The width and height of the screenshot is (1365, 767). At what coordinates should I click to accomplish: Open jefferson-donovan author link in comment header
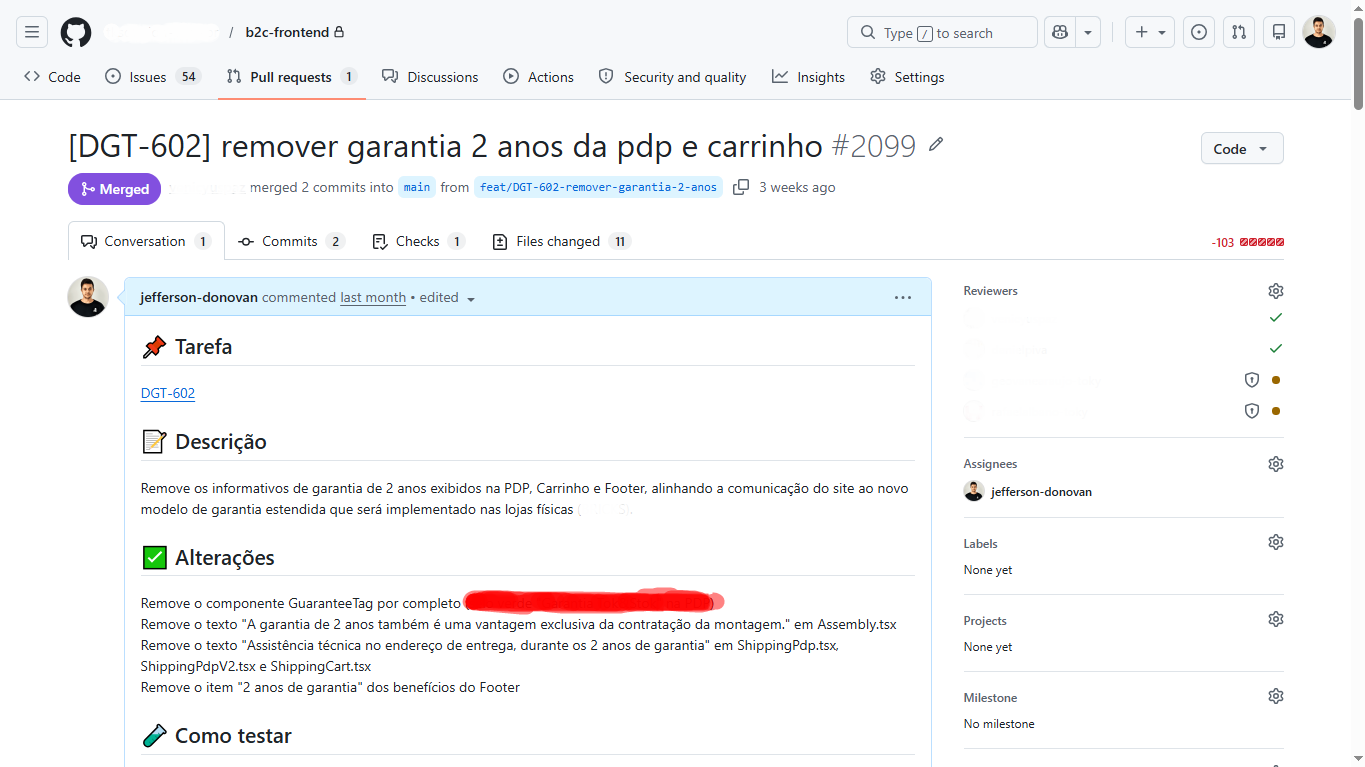[199, 297]
